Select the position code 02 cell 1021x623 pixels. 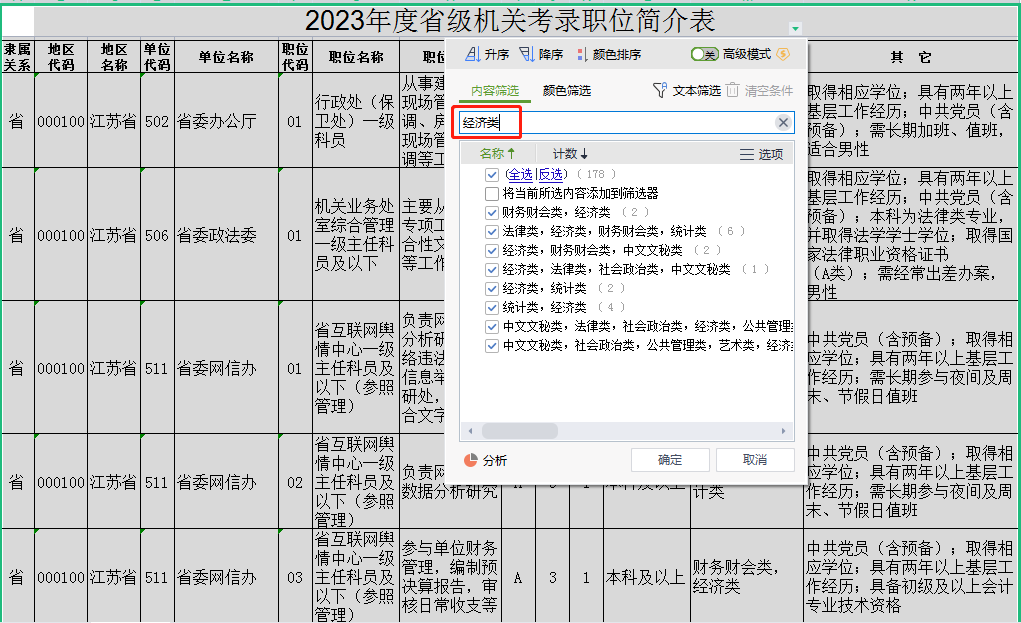(x=295, y=482)
